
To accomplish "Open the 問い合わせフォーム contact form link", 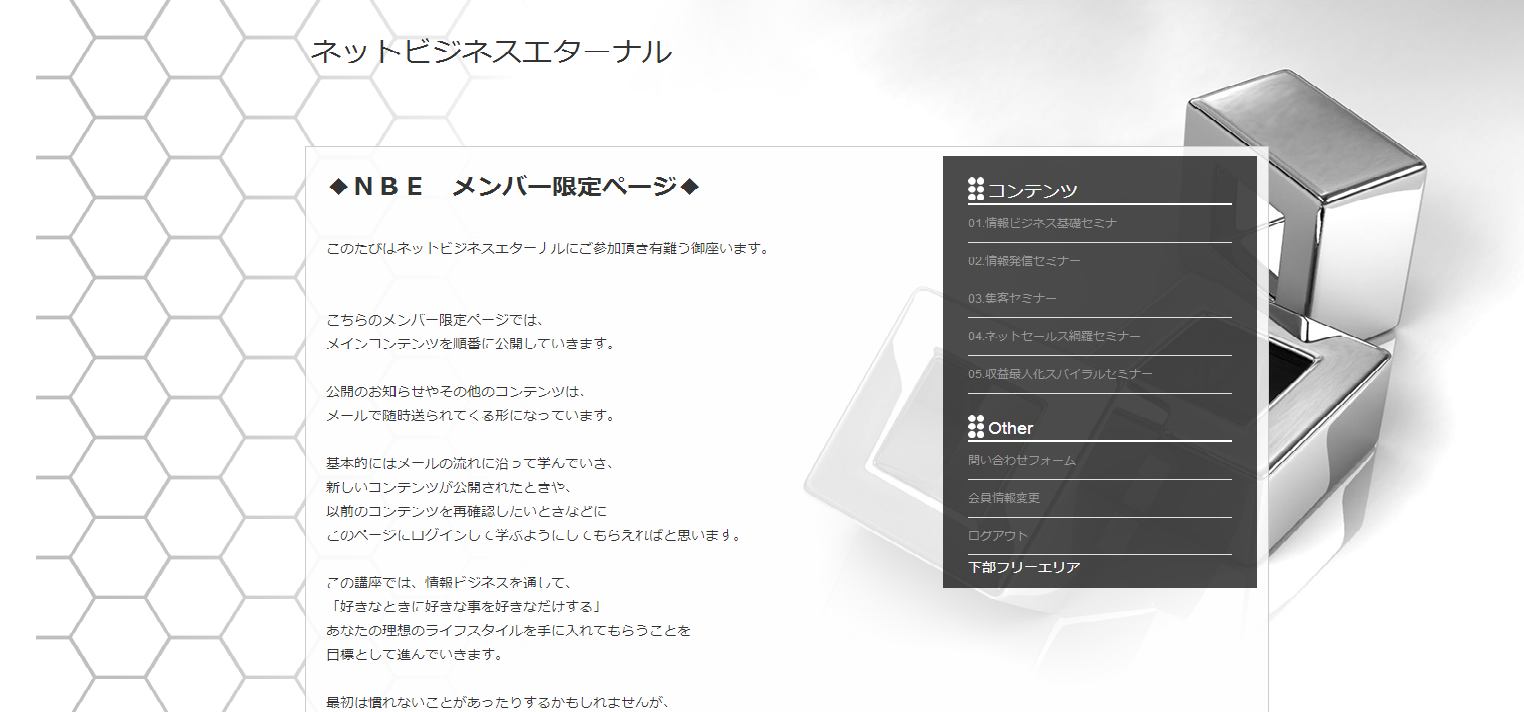I will [1022, 461].
